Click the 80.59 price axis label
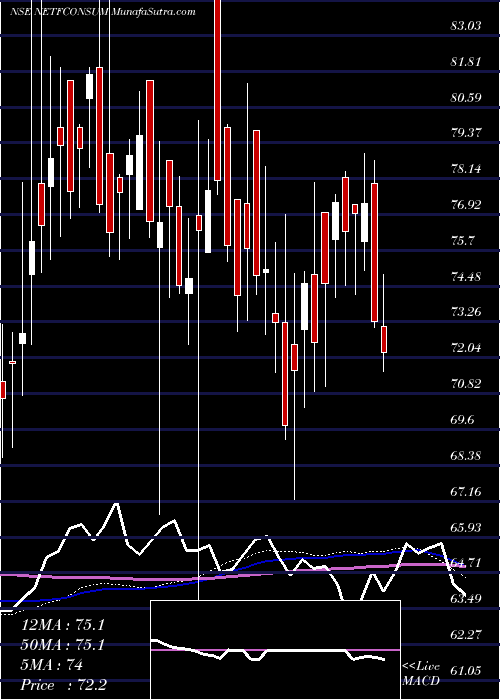This screenshot has height=700, width=500. (x=466, y=97)
